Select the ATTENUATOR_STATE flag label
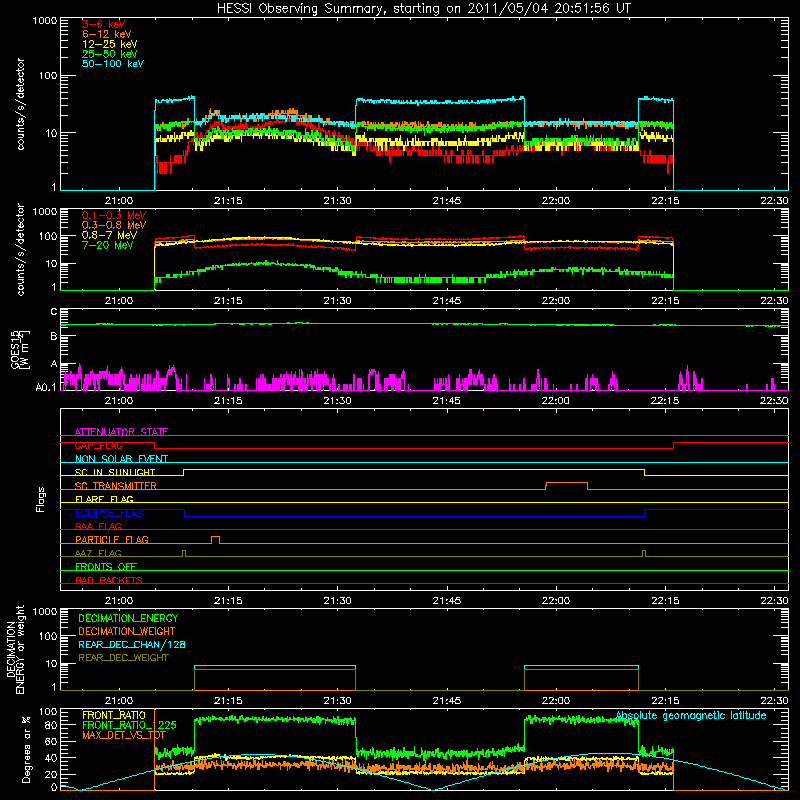 coord(121,432)
